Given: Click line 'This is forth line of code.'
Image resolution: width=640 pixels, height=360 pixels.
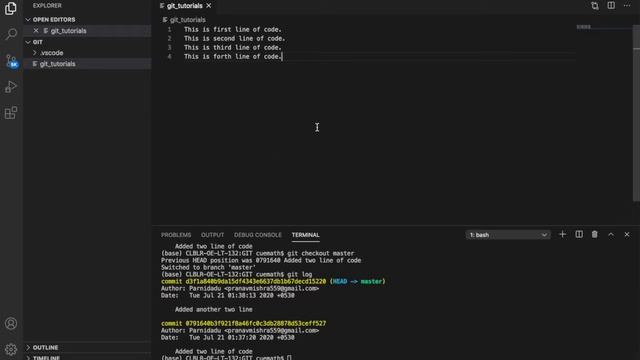Looking at the screenshot, I should tap(233, 56).
